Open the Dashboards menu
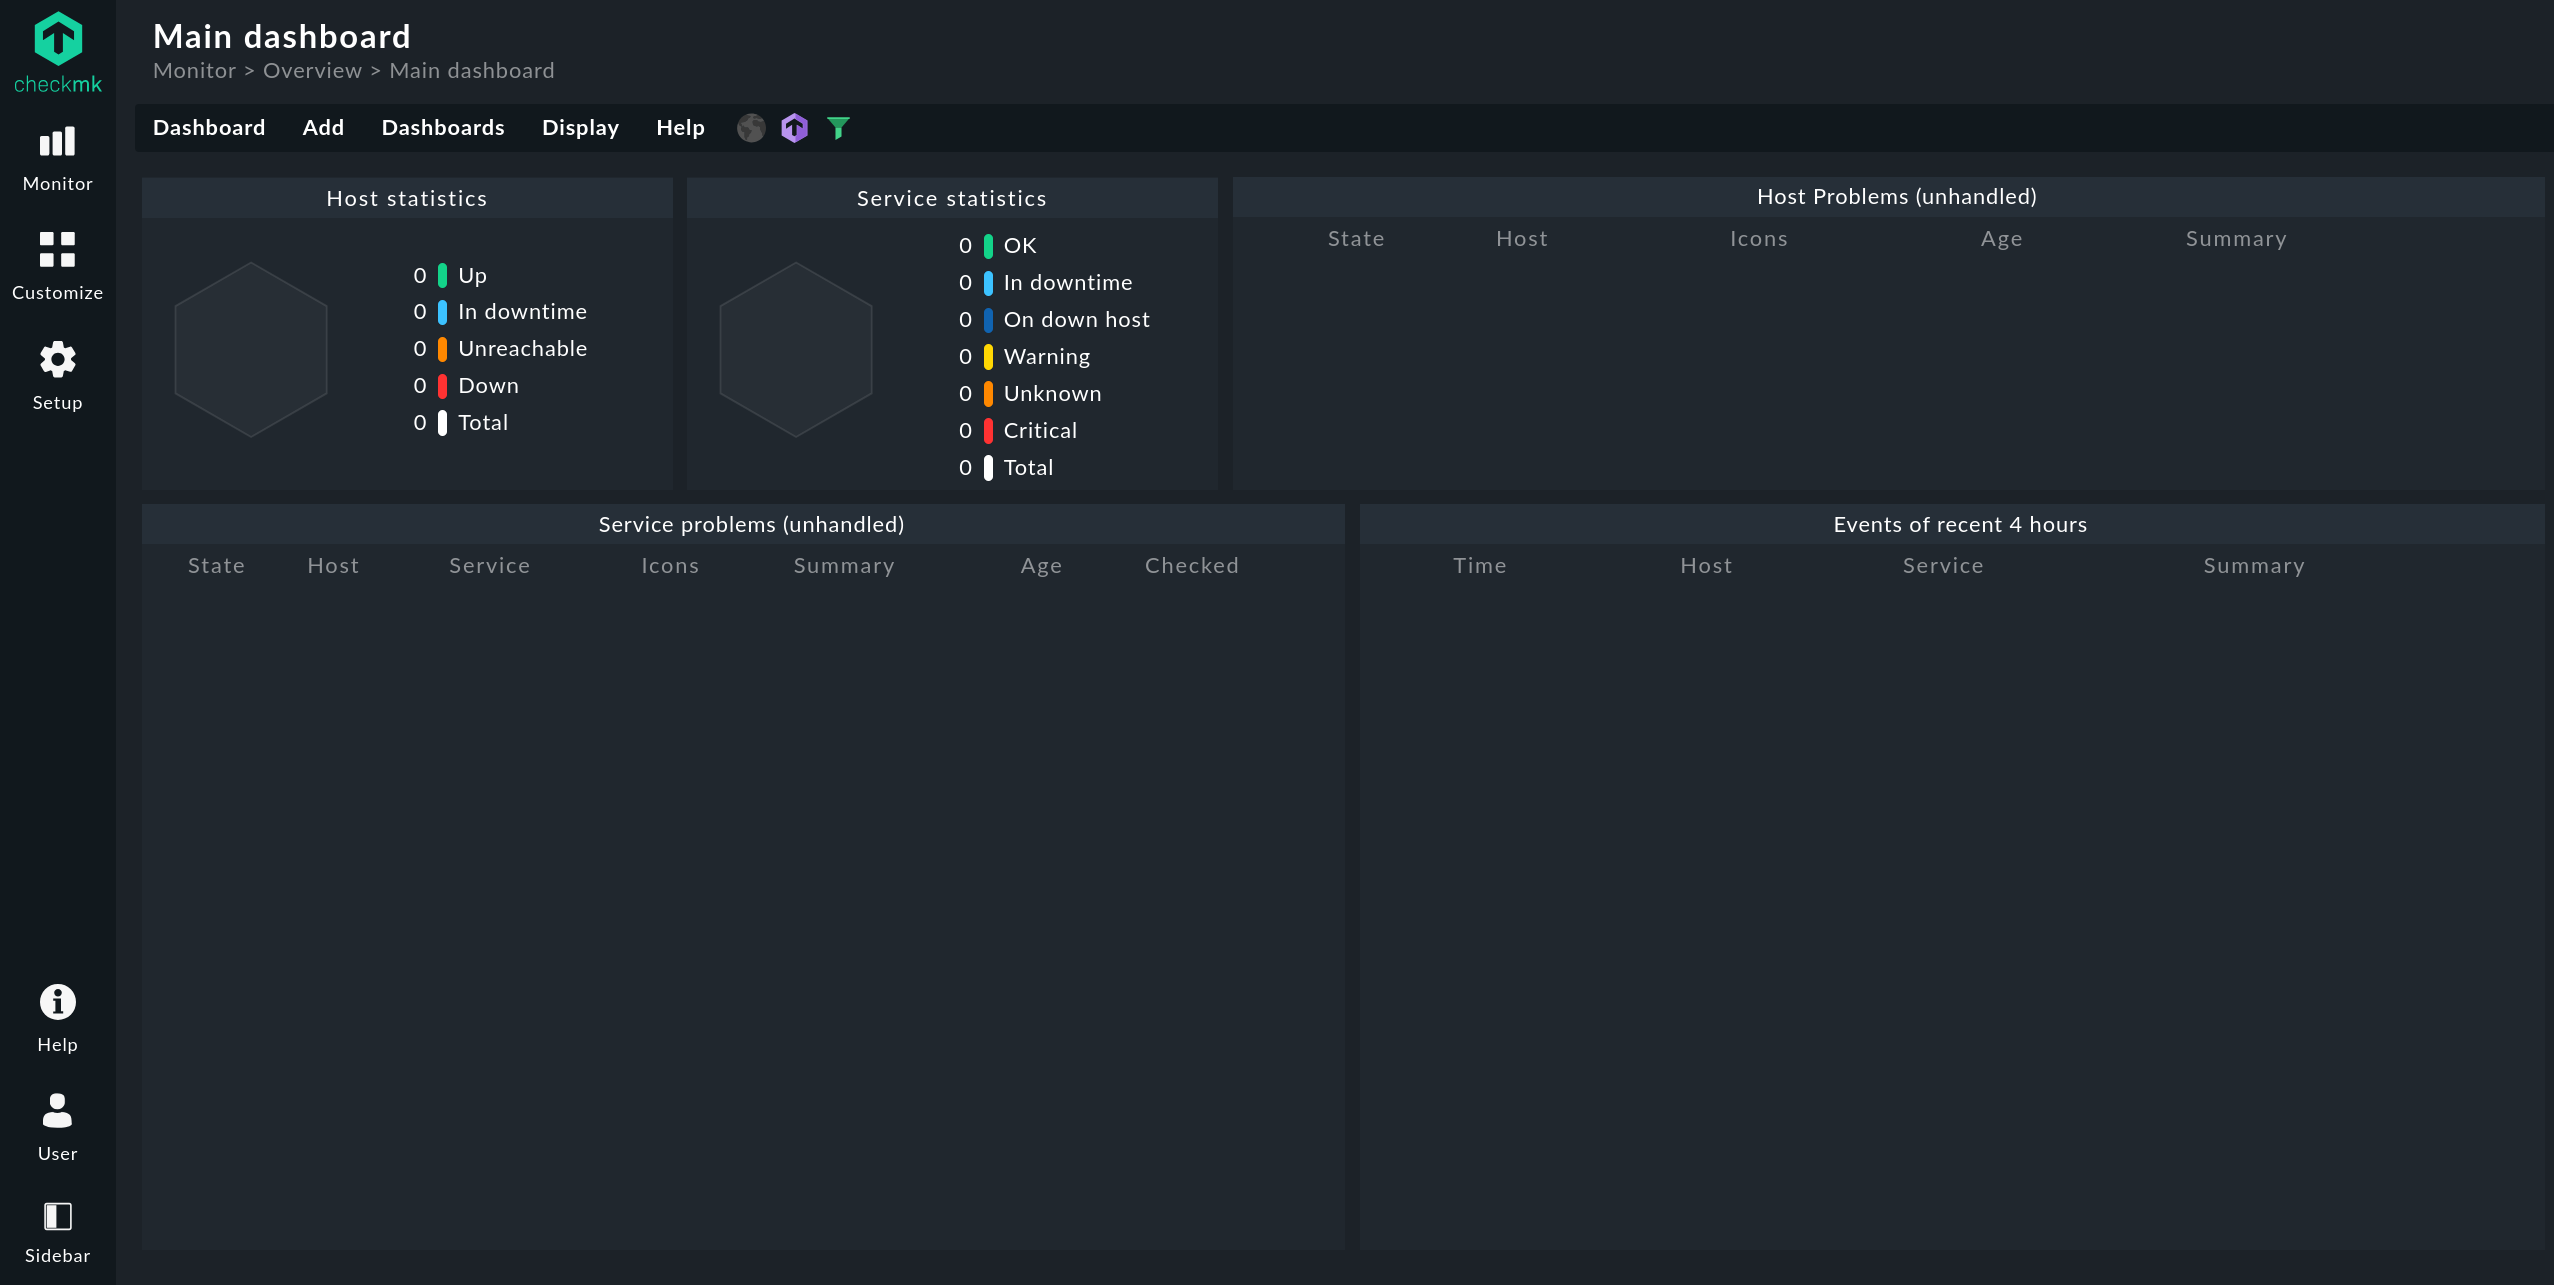This screenshot has width=2554, height=1285. tap(443, 128)
